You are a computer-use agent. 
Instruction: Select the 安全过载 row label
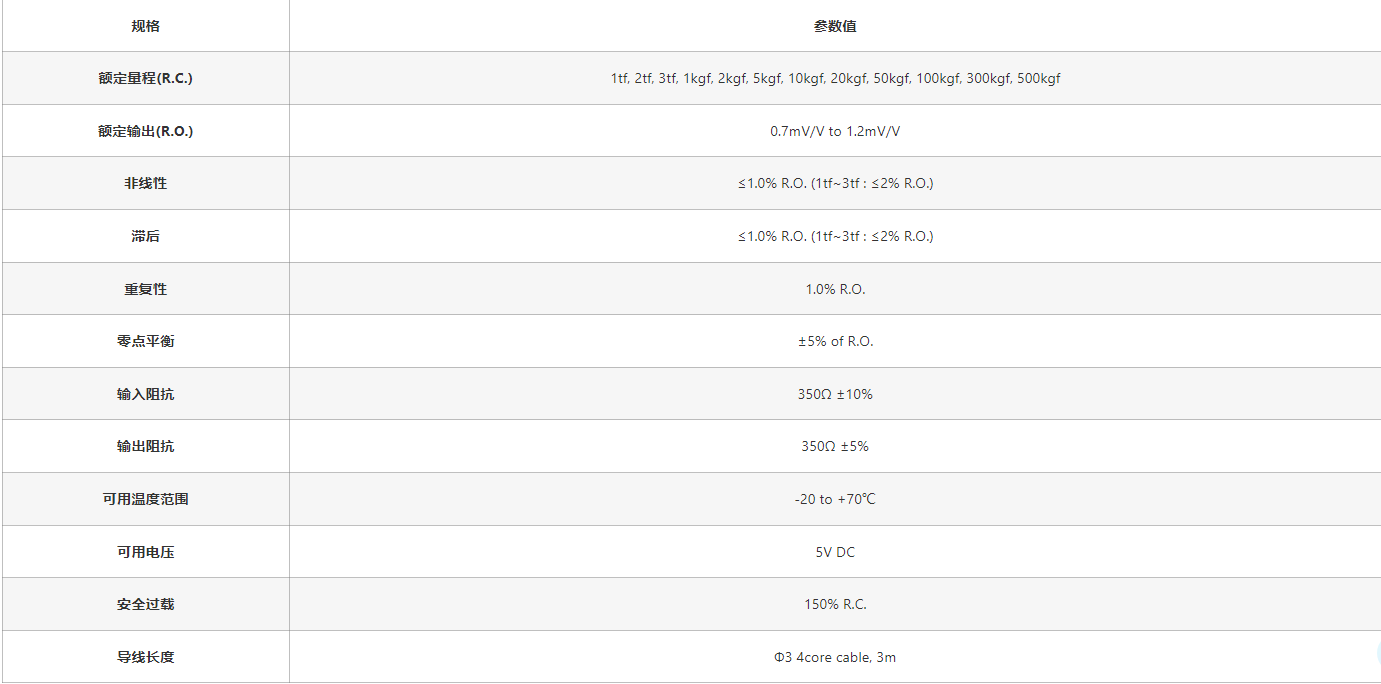(x=145, y=604)
